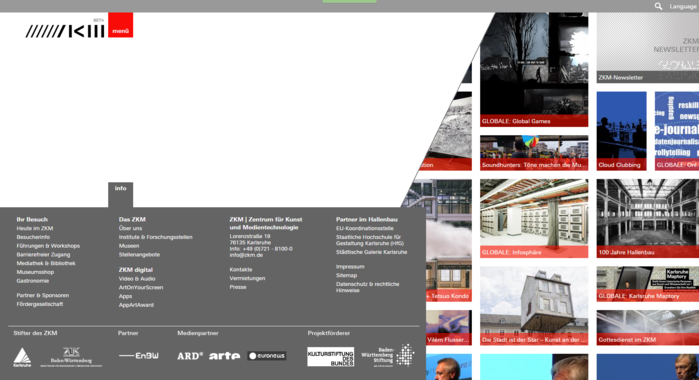Open Gottesdienst im ZKM tile
699x380 pixels.
(x=648, y=328)
